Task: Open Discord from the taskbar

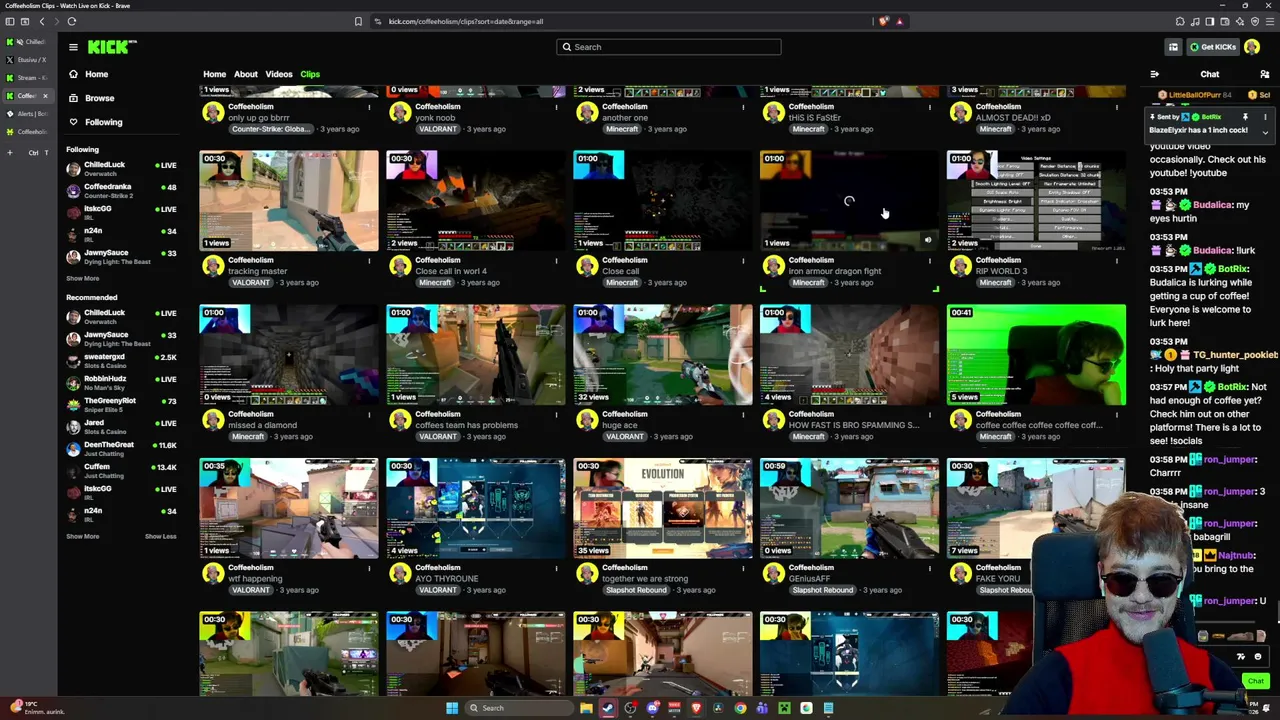Action: 652,708
